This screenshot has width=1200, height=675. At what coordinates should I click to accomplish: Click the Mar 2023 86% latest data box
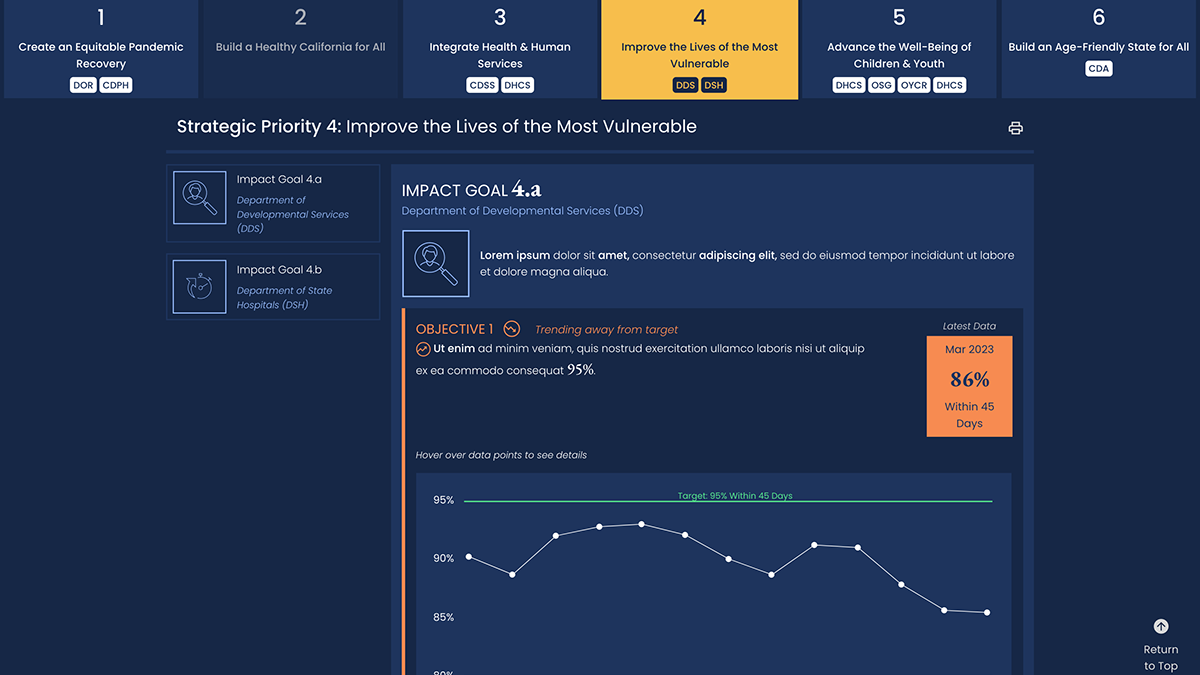click(x=969, y=386)
